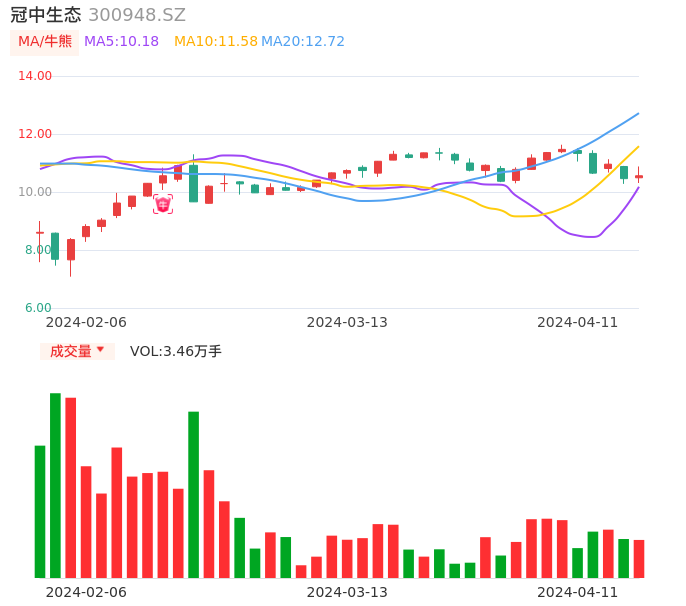The height and width of the screenshot is (606, 686).
Task: Click the tallest red volume bar
Action: [71, 488]
